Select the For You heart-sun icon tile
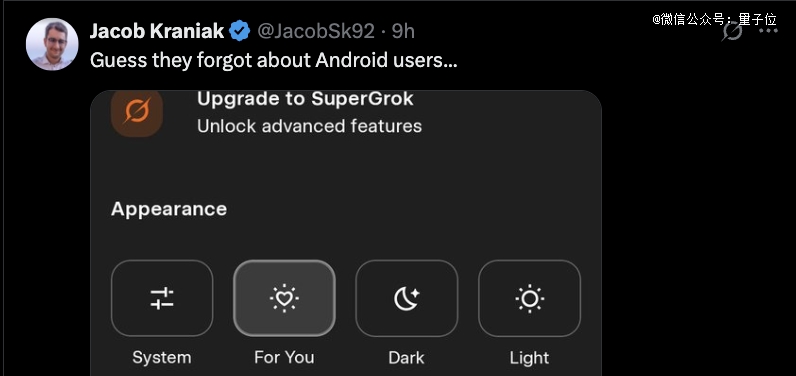 [284, 298]
